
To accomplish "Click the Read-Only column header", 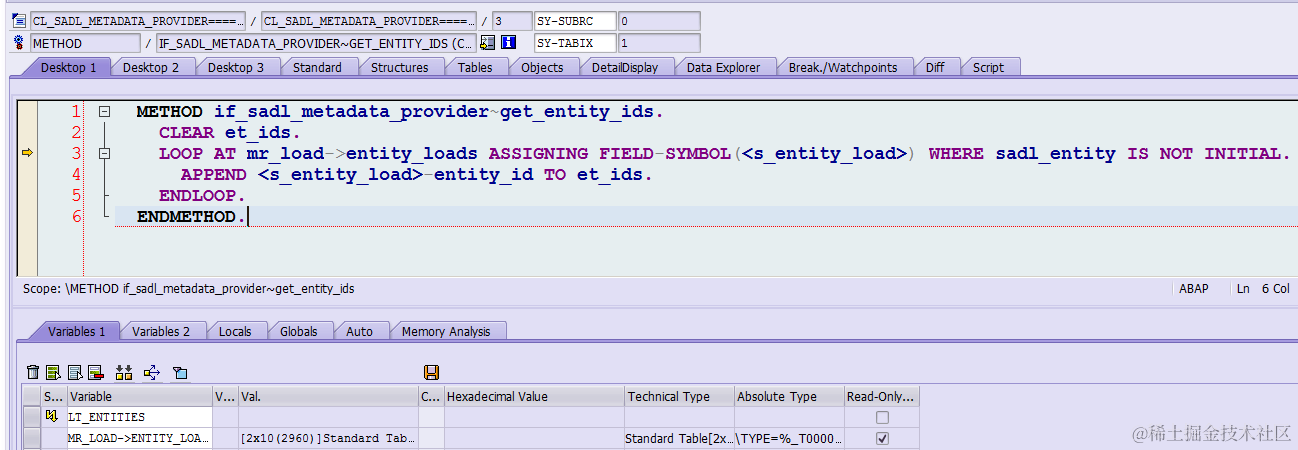I will pos(882,397).
